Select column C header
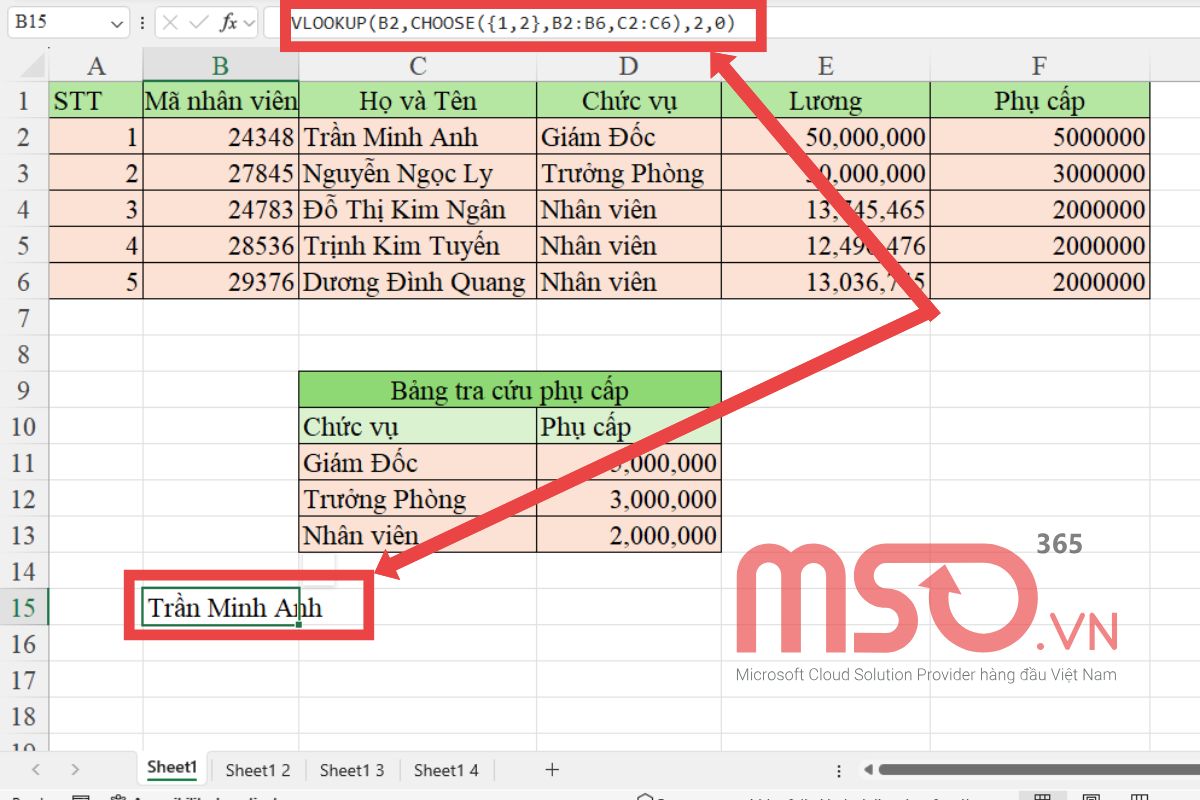This screenshot has height=800, width=1200. click(418, 66)
